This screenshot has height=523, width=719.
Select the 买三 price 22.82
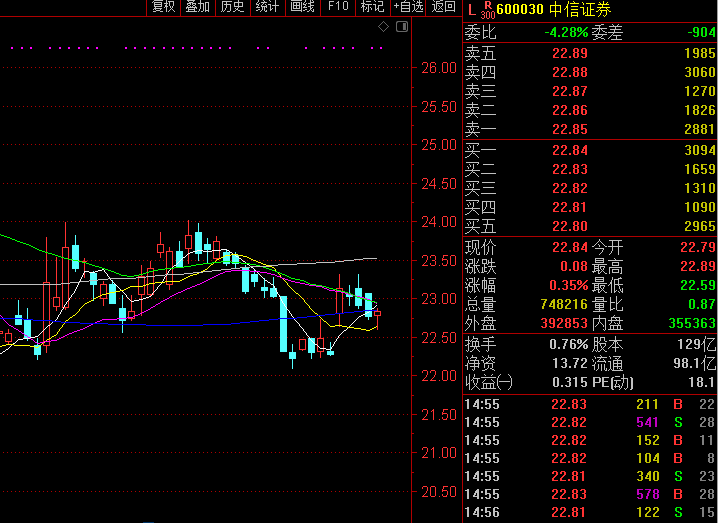click(570, 188)
